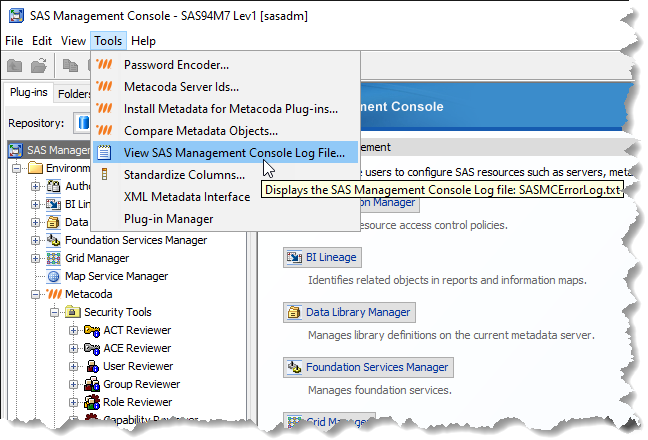Click the Data Library Manager tree icon
Screen dimensions: 648x440
pyautogui.click(x=53, y=222)
